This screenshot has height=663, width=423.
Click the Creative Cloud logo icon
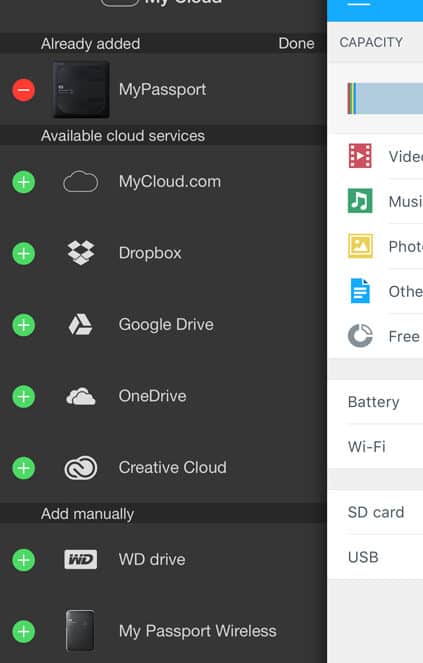pyautogui.click(x=80, y=468)
